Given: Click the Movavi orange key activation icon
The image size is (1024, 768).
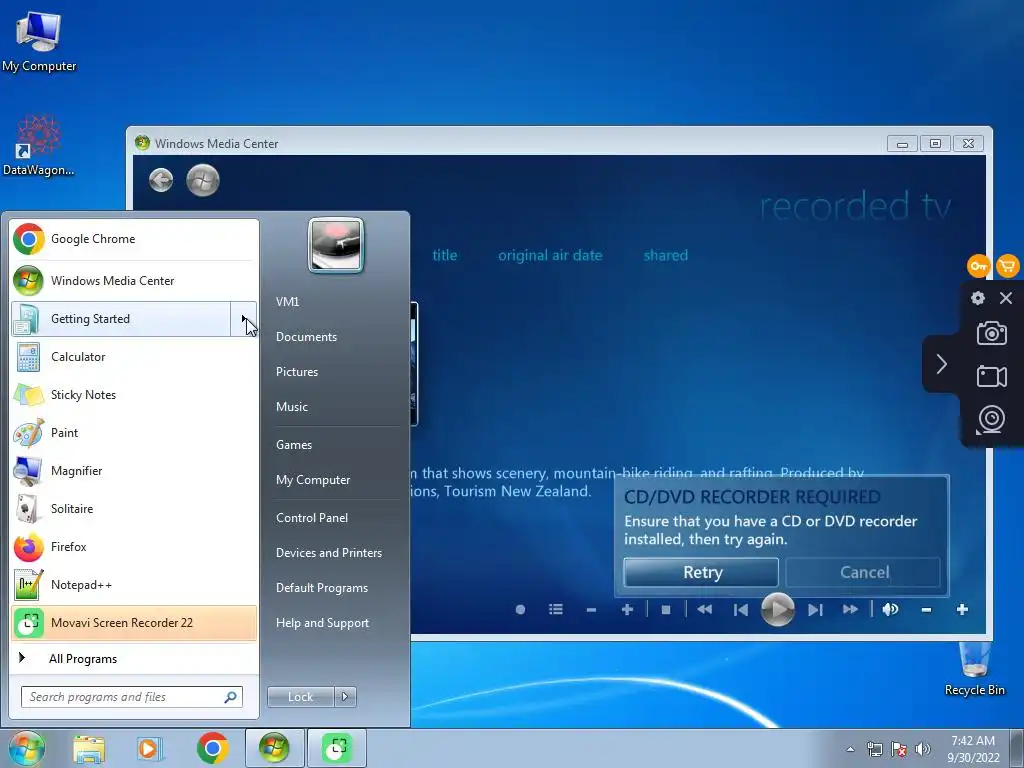Looking at the screenshot, I should pyautogui.click(x=978, y=266).
